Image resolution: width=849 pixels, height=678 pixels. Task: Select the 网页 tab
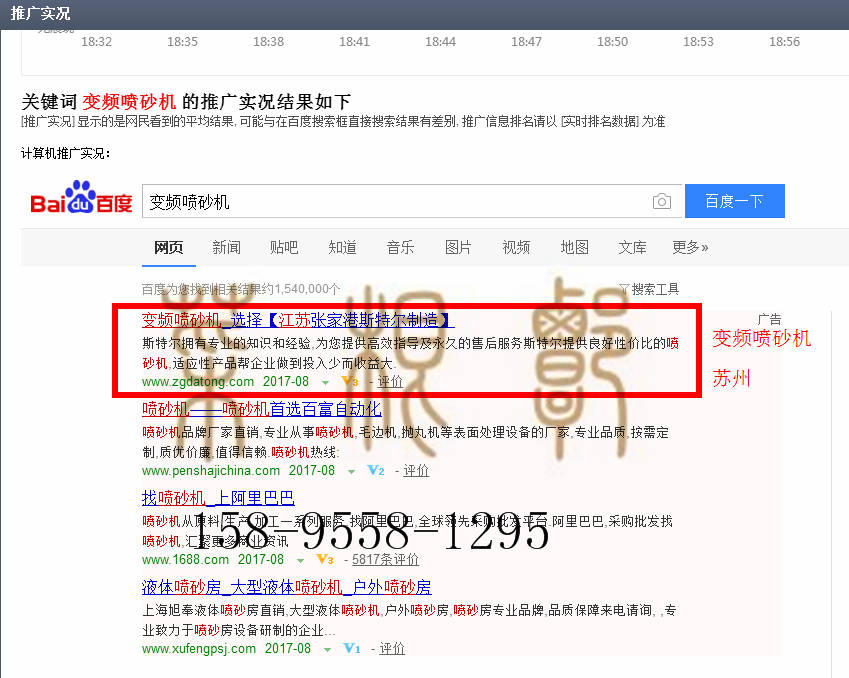[x=168, y=247]
